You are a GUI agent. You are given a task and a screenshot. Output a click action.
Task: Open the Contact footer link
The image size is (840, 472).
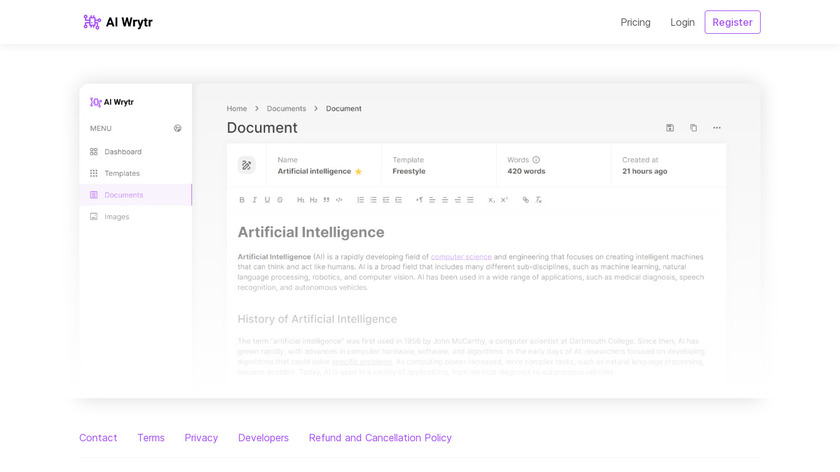click(98, 438)
